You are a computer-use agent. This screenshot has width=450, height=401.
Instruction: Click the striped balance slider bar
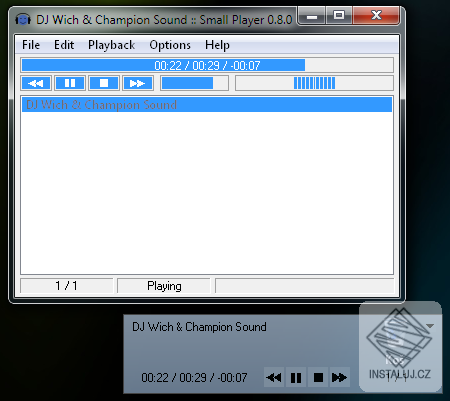314,83
